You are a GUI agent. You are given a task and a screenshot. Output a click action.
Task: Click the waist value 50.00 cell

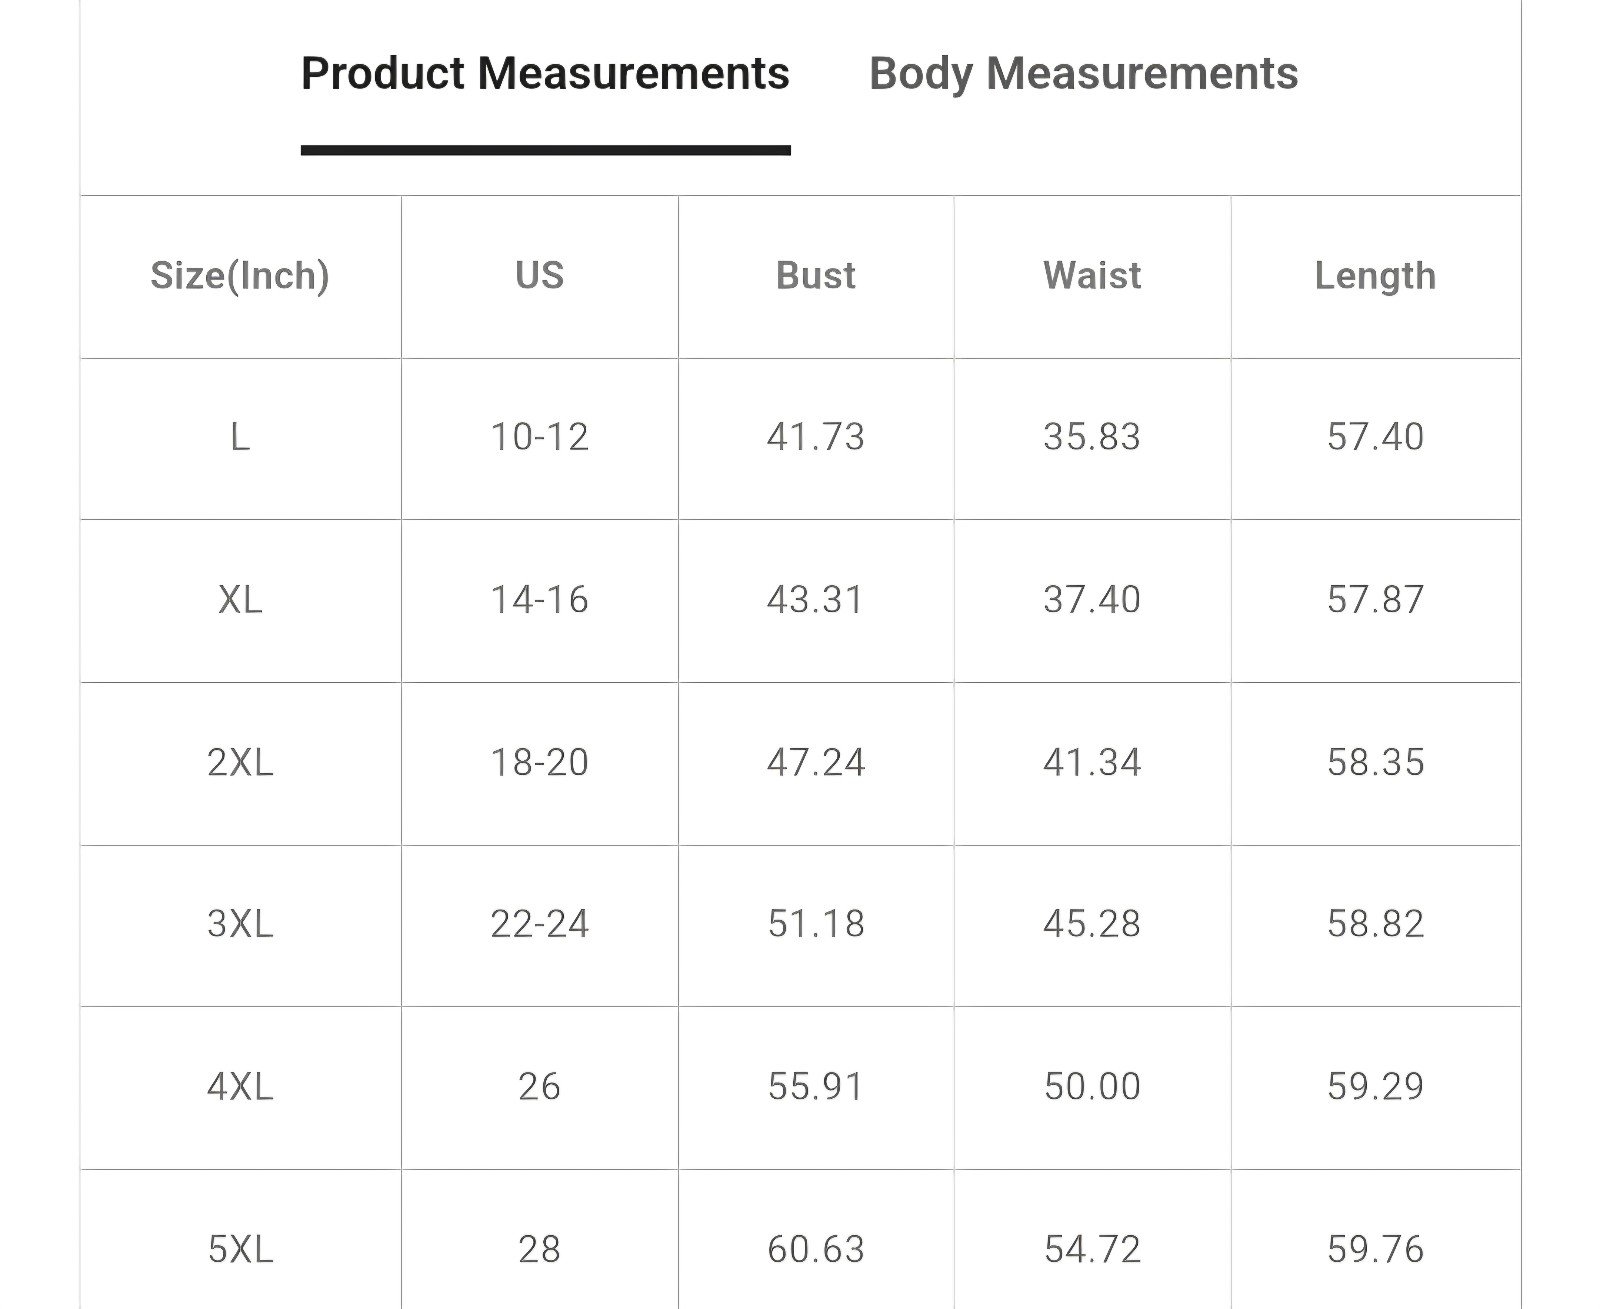(x=1092, y=1087)
